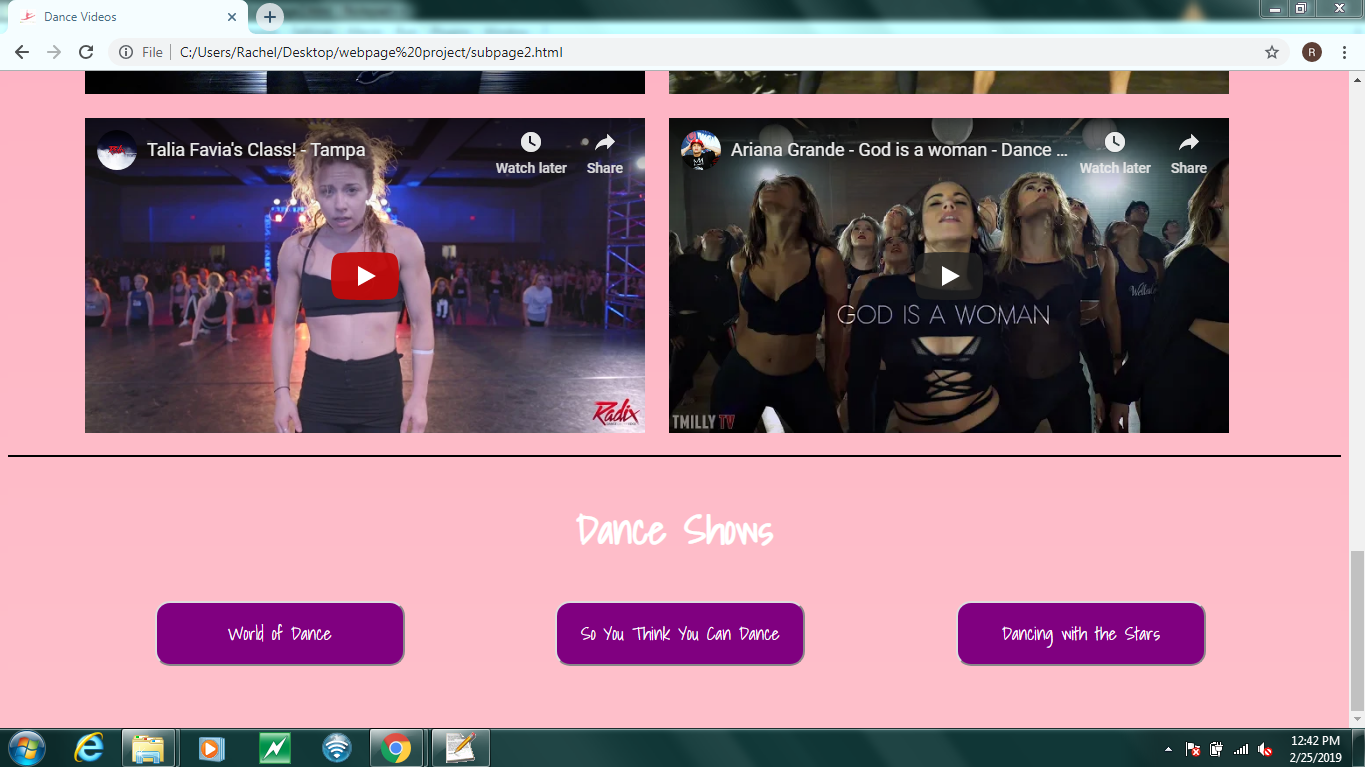Show hidden system tray icons

[1169, 749]
